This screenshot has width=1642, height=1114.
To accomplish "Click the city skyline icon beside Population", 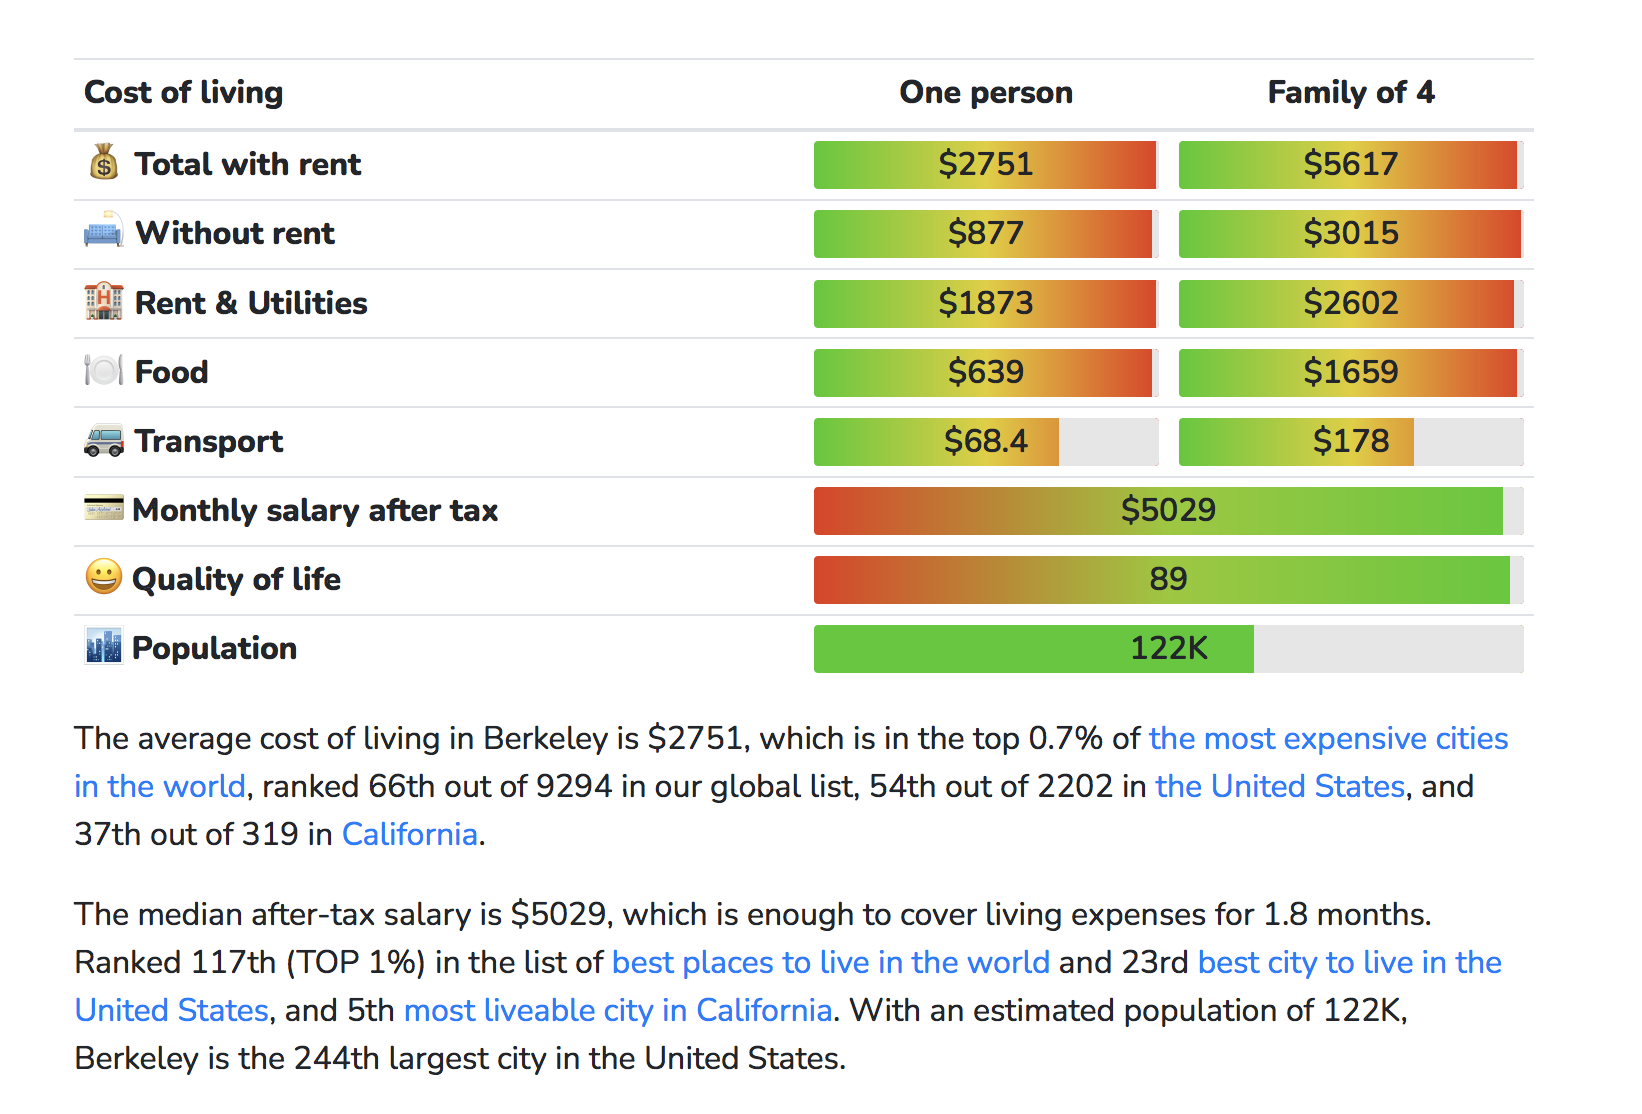I will (104, 646).
